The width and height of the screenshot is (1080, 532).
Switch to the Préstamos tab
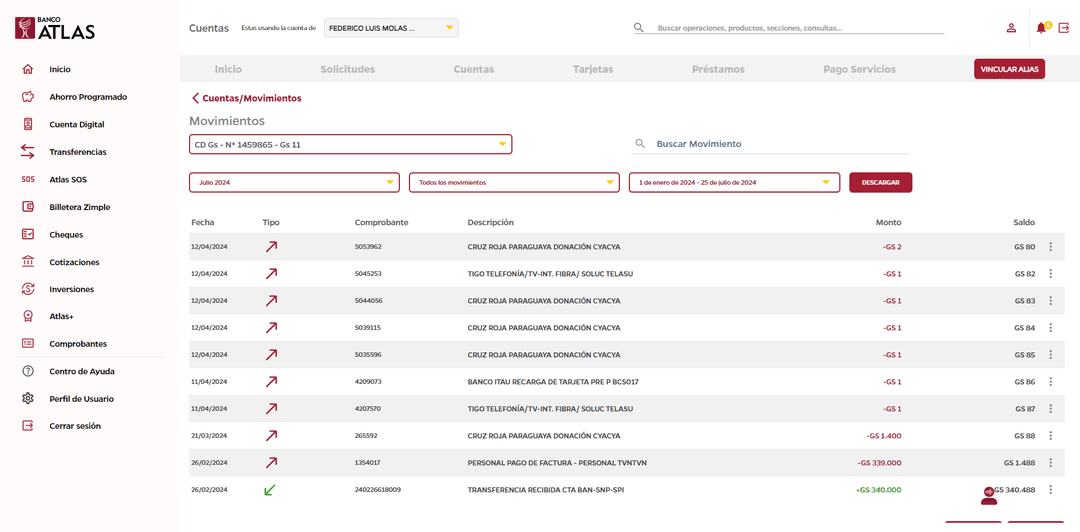pyautogui.click(x=718, y=69)
